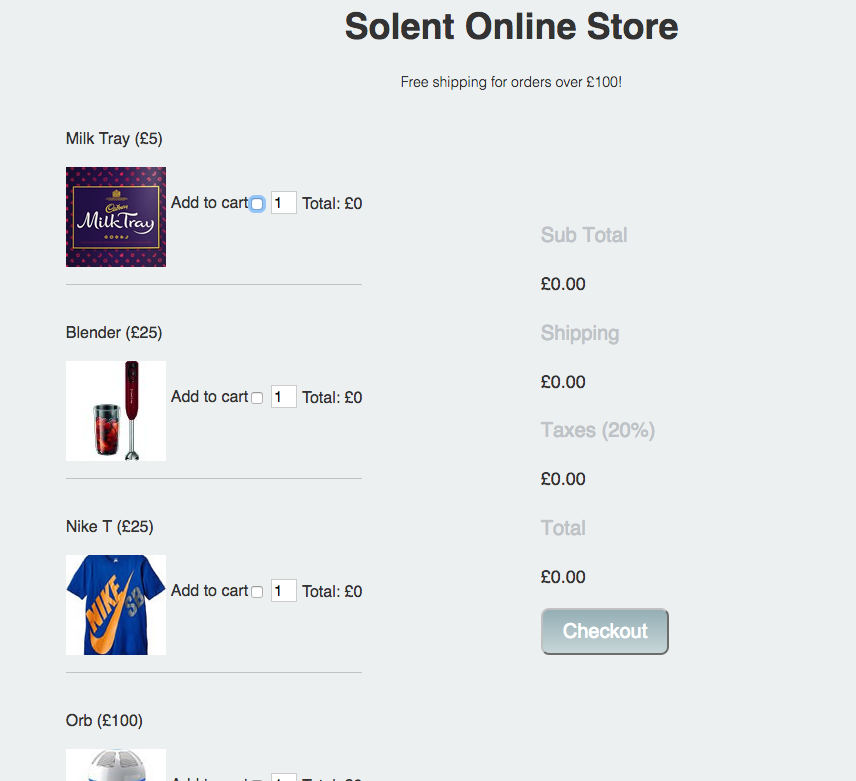The height and width of the screenshot is (781, 856).
Task: Click the Cadbury Milk Tray product image
Action: tap(115, 216)
